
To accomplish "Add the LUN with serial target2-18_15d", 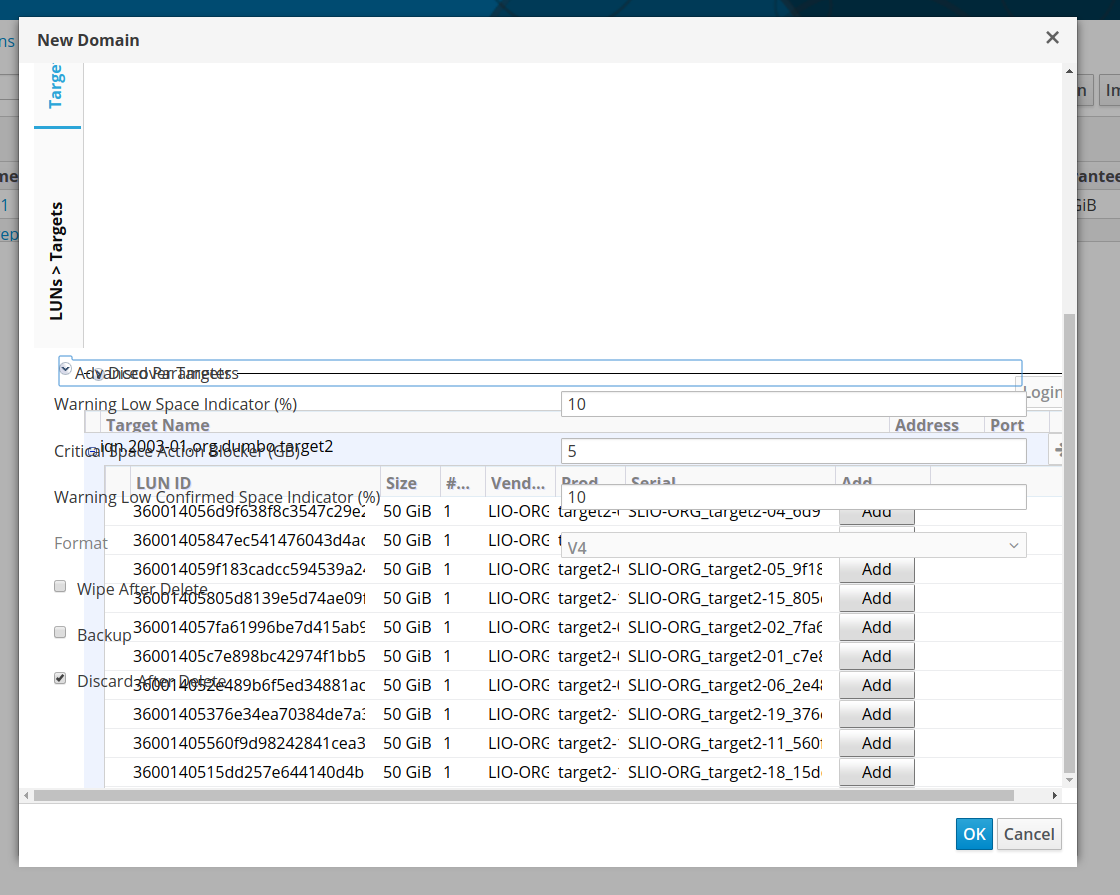I will coord(876,772).
